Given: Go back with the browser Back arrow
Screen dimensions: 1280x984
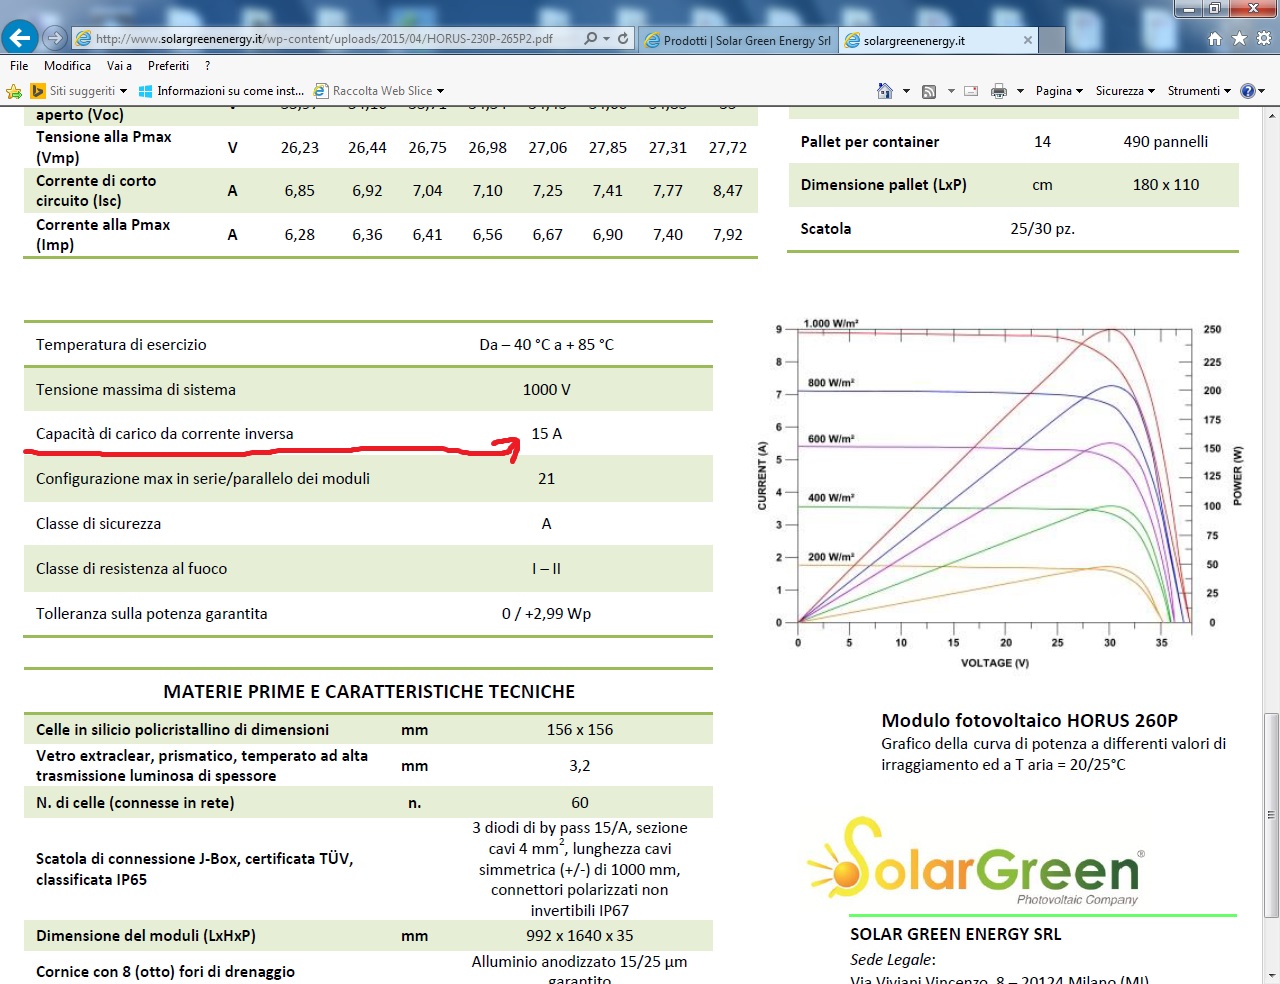Looking at the screenshot, I should [x=20, y=38].
